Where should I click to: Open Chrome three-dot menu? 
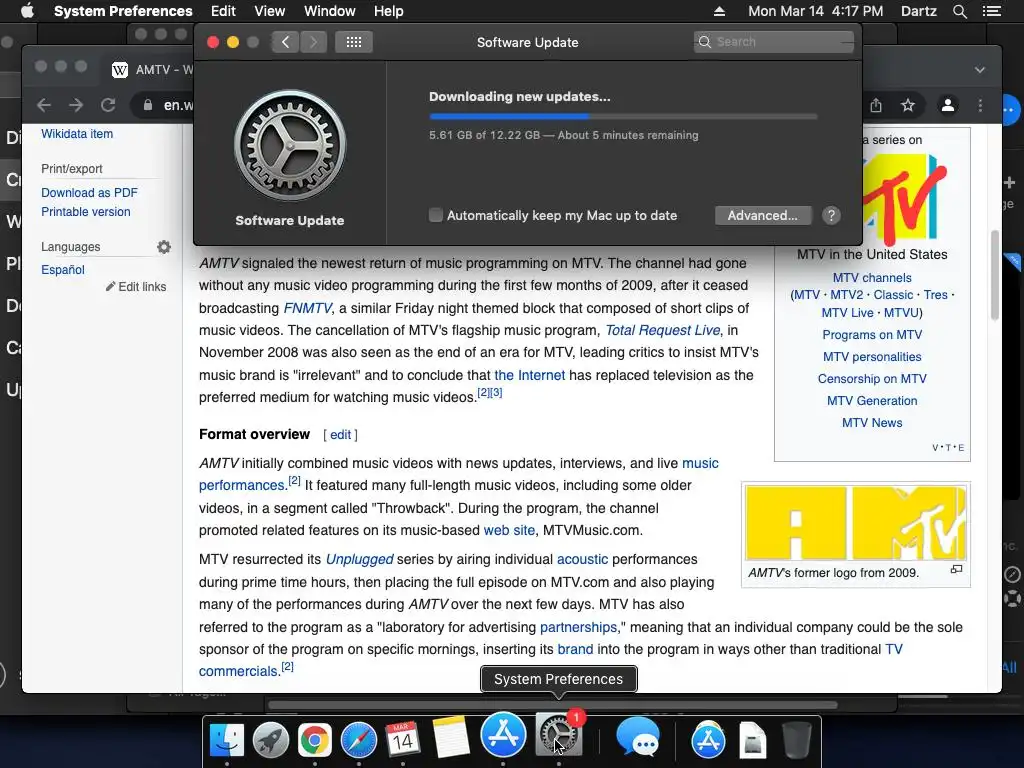(980, 105)
